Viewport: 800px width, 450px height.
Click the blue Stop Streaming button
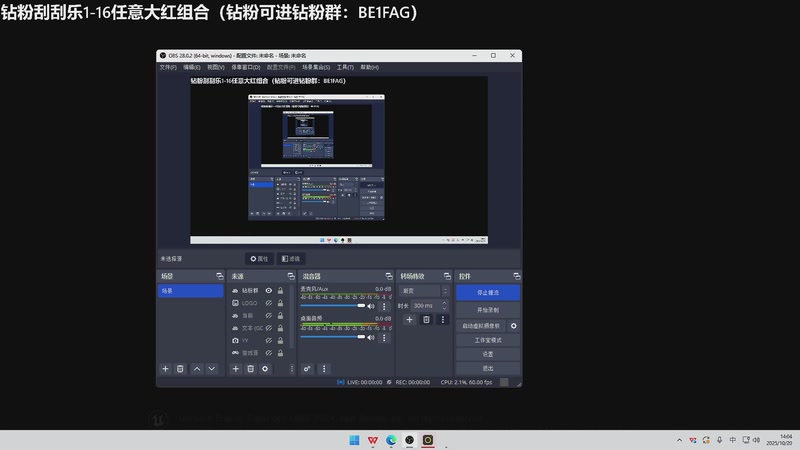(x=488, y=293)
